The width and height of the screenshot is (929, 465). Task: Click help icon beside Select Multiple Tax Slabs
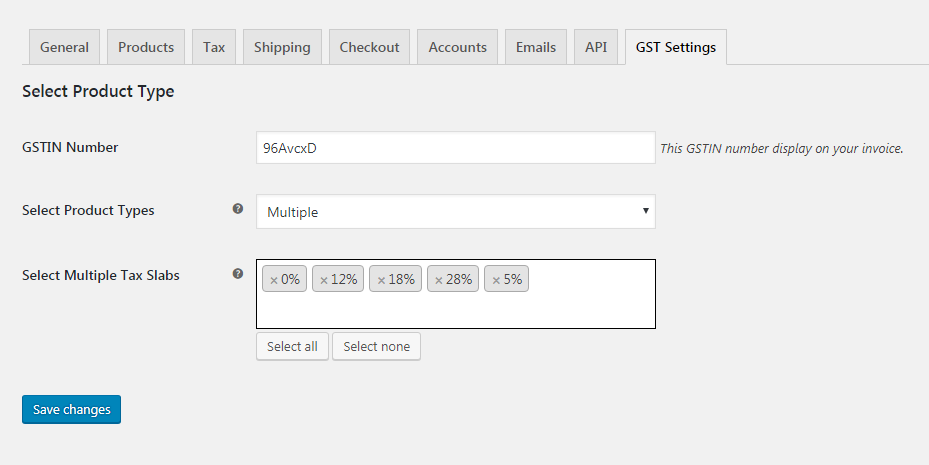coord(238,273)
